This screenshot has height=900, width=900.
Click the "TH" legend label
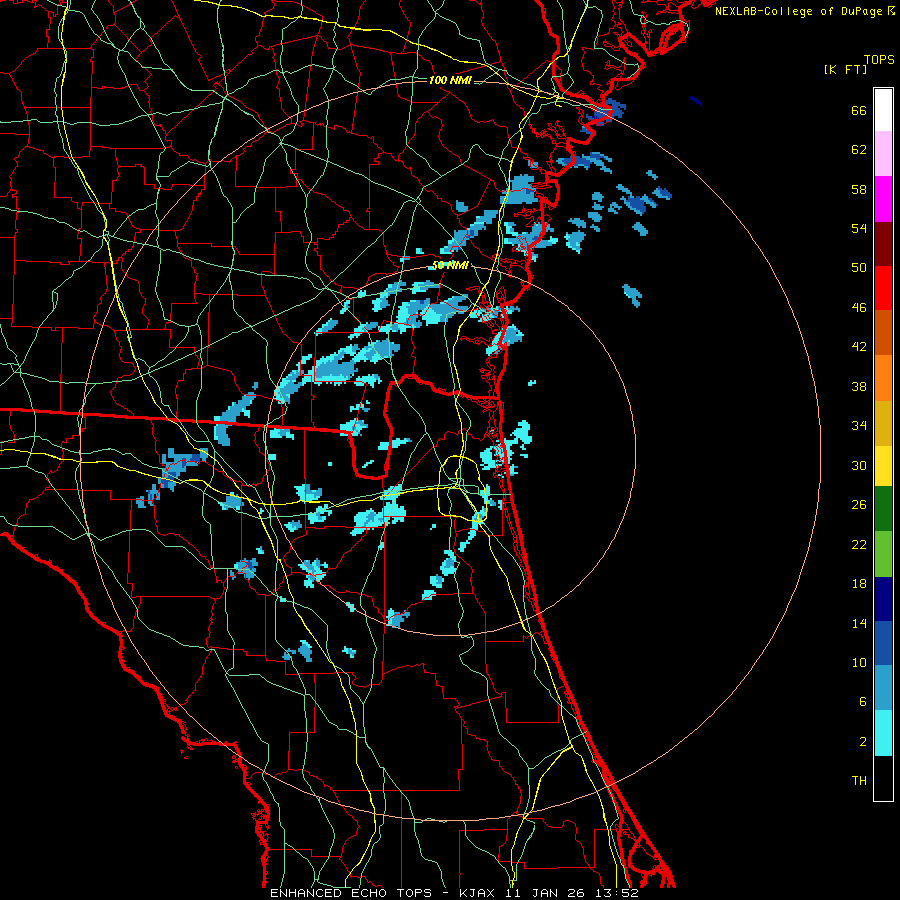pyautogui.click(x=859, y=781)
